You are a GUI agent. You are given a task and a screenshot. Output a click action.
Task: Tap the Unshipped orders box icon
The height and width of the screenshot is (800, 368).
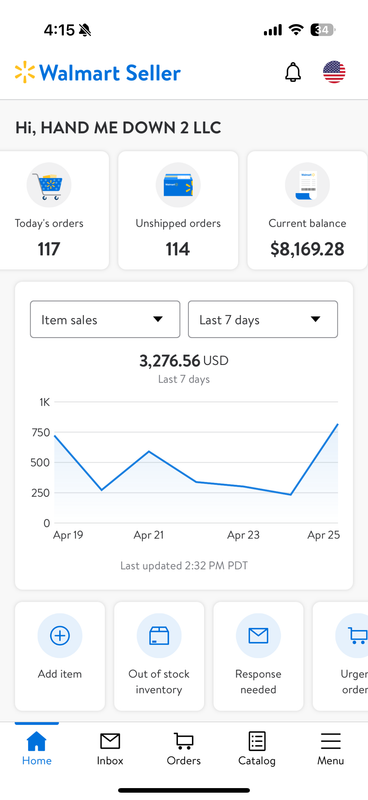(x=178, y=185)
